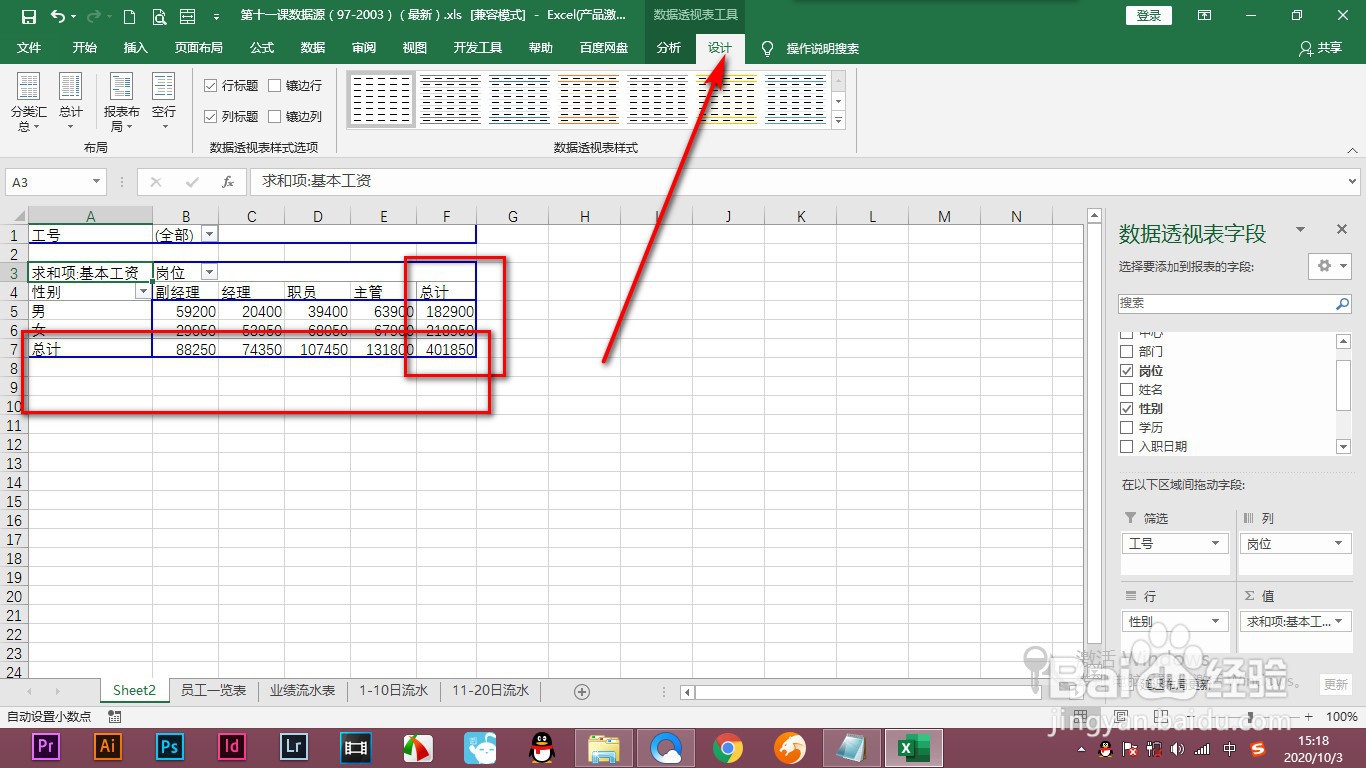Select the first pivot table style thumbnail

click(x=381, y=100)
